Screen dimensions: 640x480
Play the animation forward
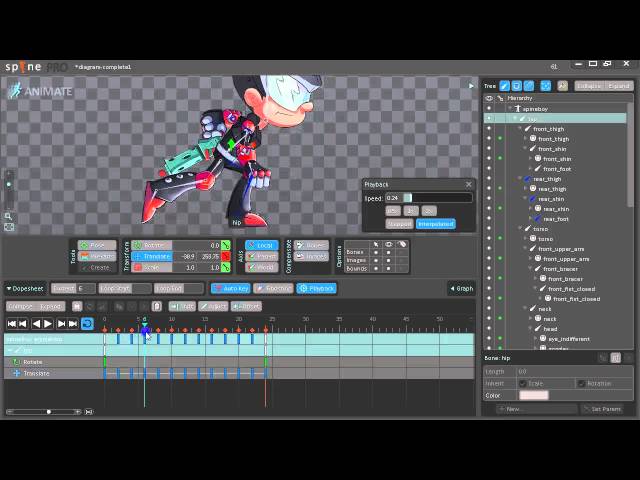pos(48,324)
